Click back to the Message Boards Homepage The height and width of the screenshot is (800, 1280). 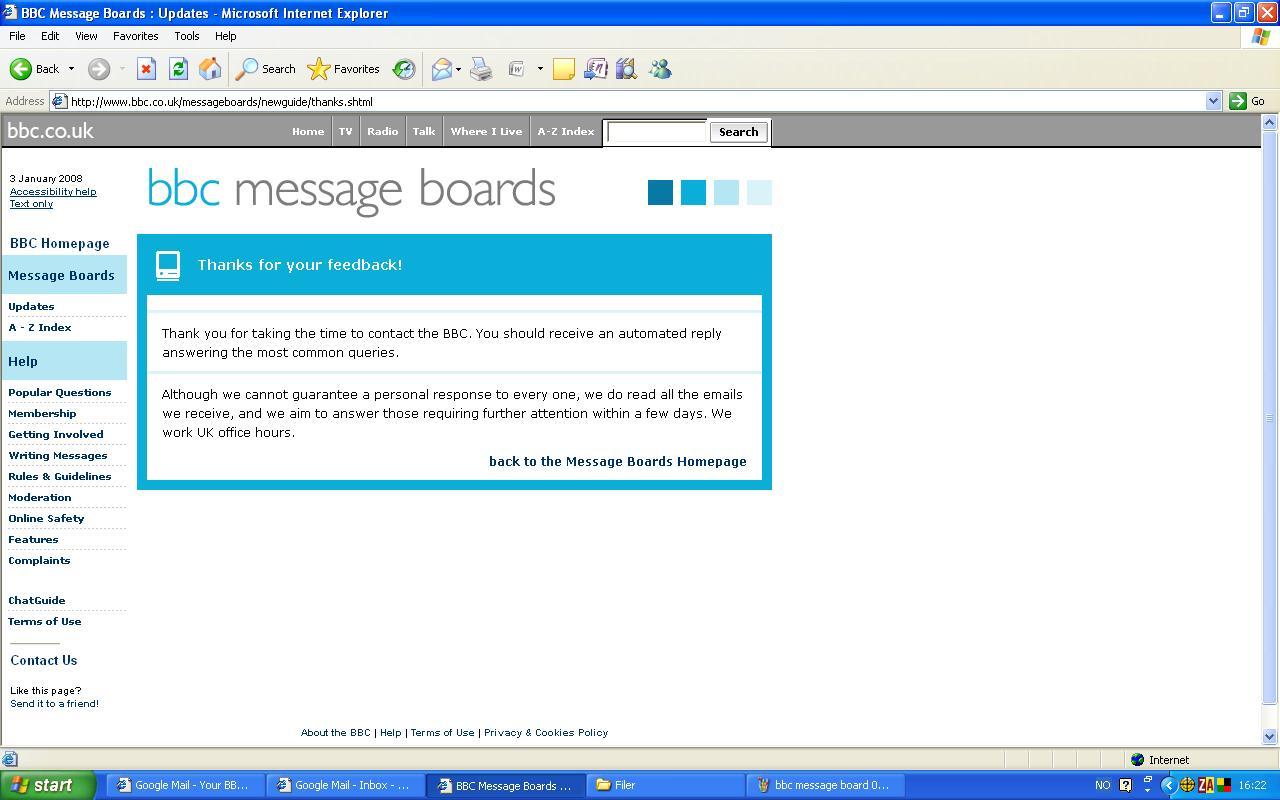[x=618, y=461]
